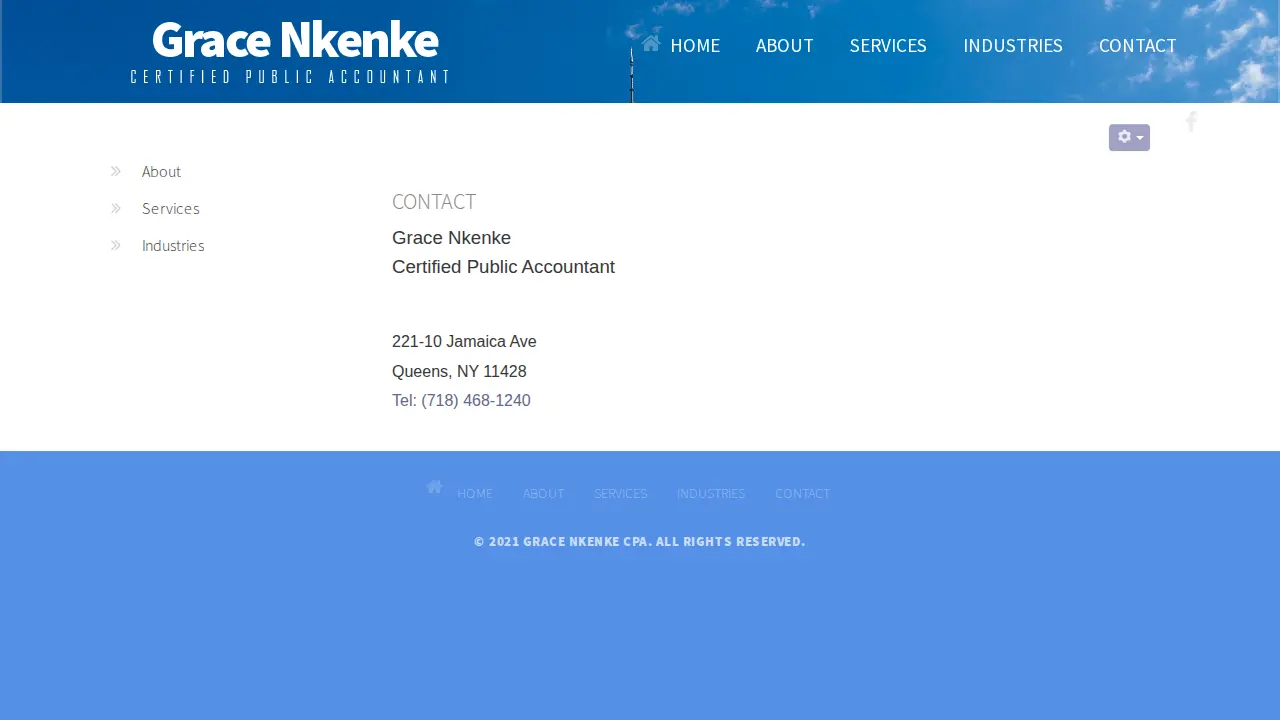Click HOME in the footer menu
1280x720 pixels.
475,494
